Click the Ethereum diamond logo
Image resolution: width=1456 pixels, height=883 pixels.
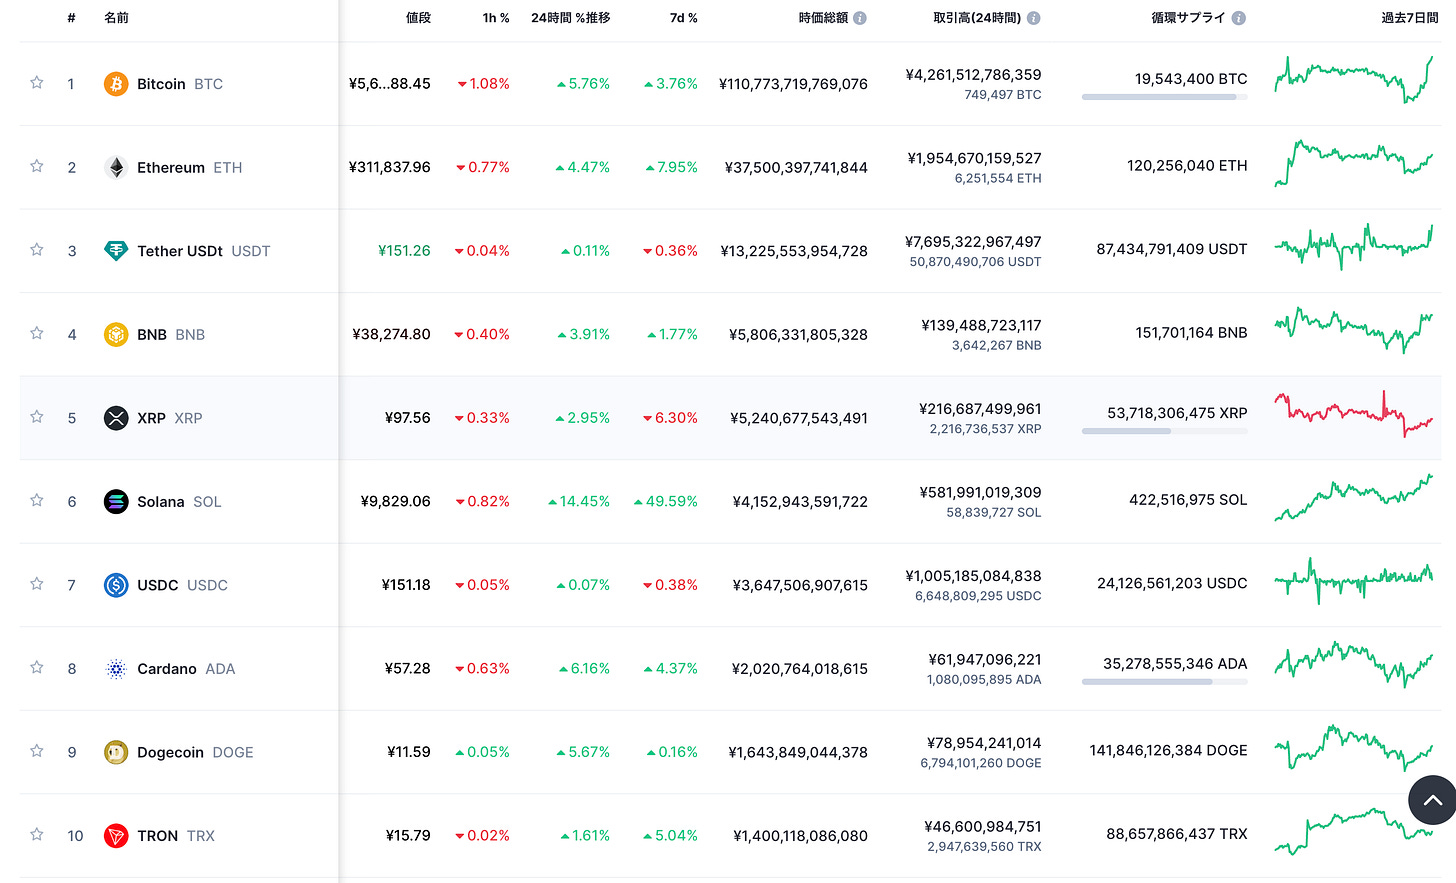point(116,167)
